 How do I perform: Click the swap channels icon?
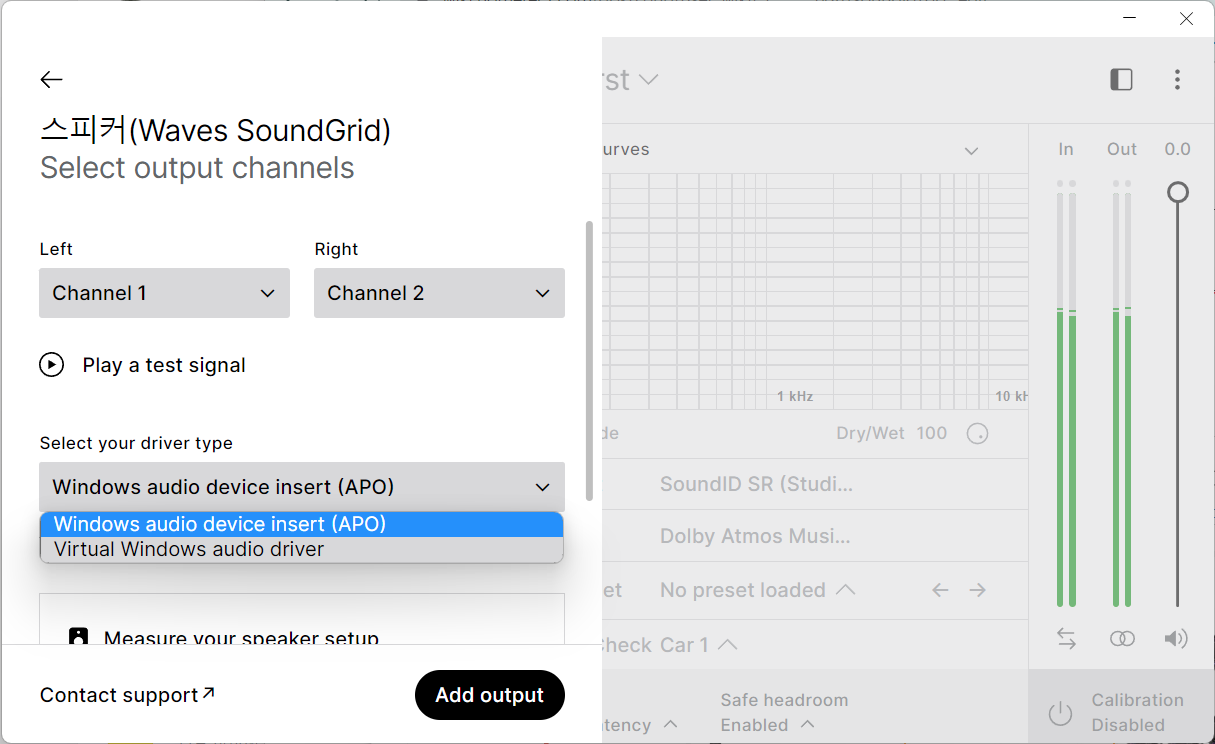coord(1066,639)
